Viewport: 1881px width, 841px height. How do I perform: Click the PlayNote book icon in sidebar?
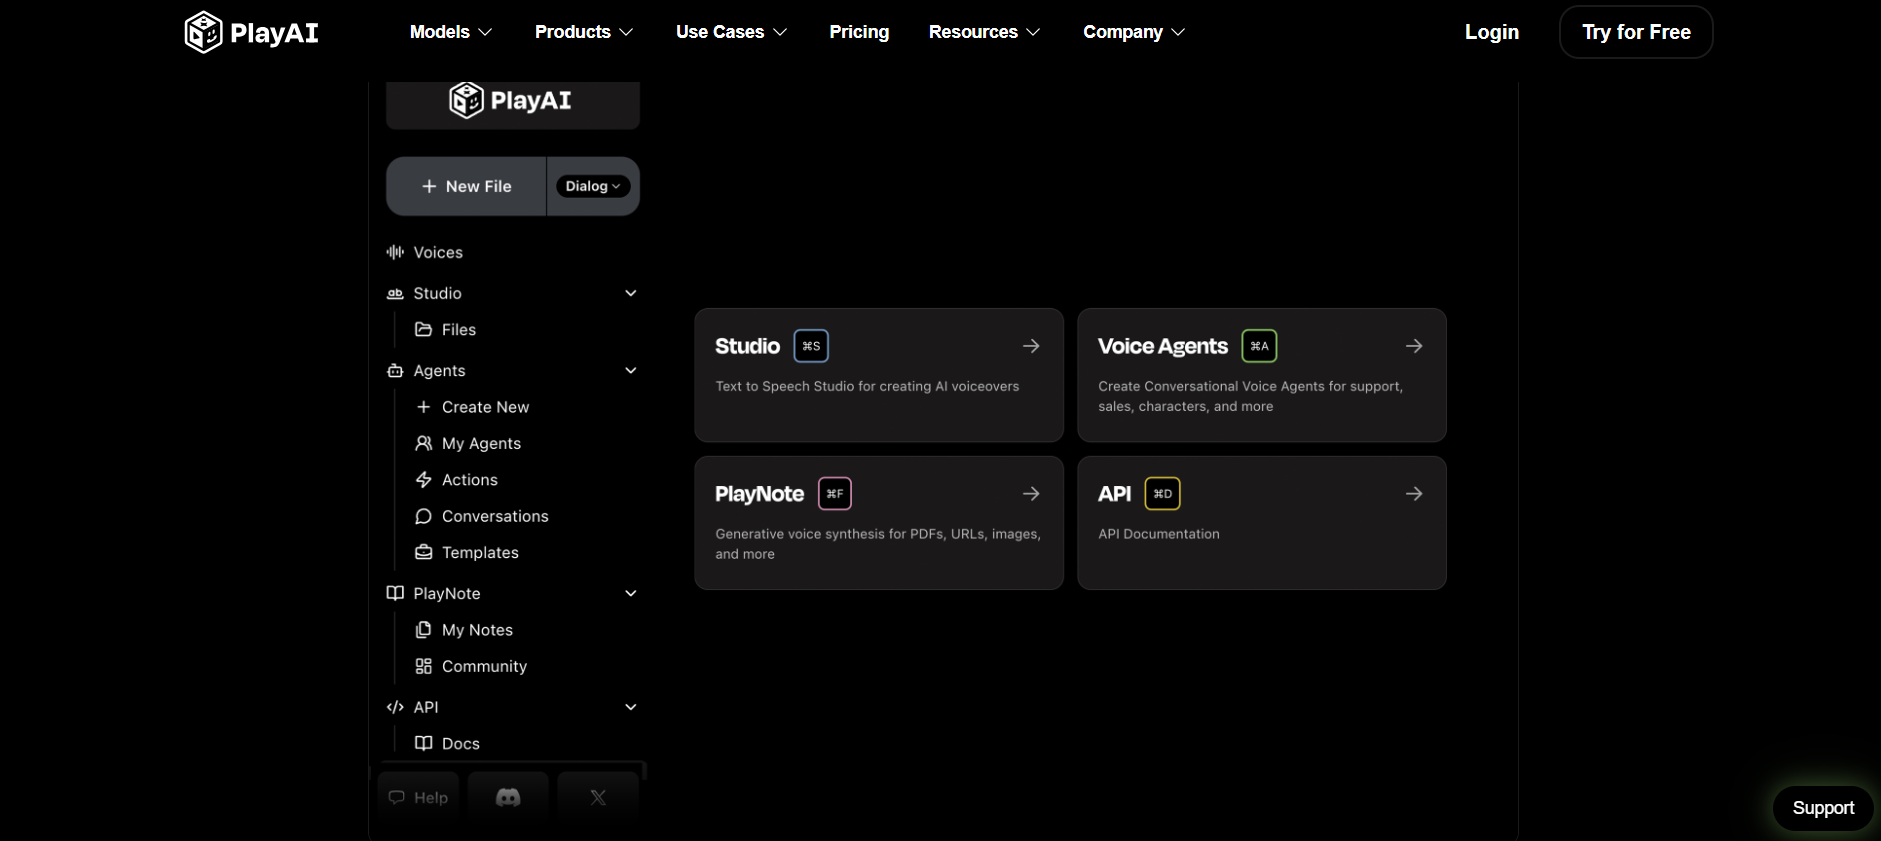click(x=395, y=593)
